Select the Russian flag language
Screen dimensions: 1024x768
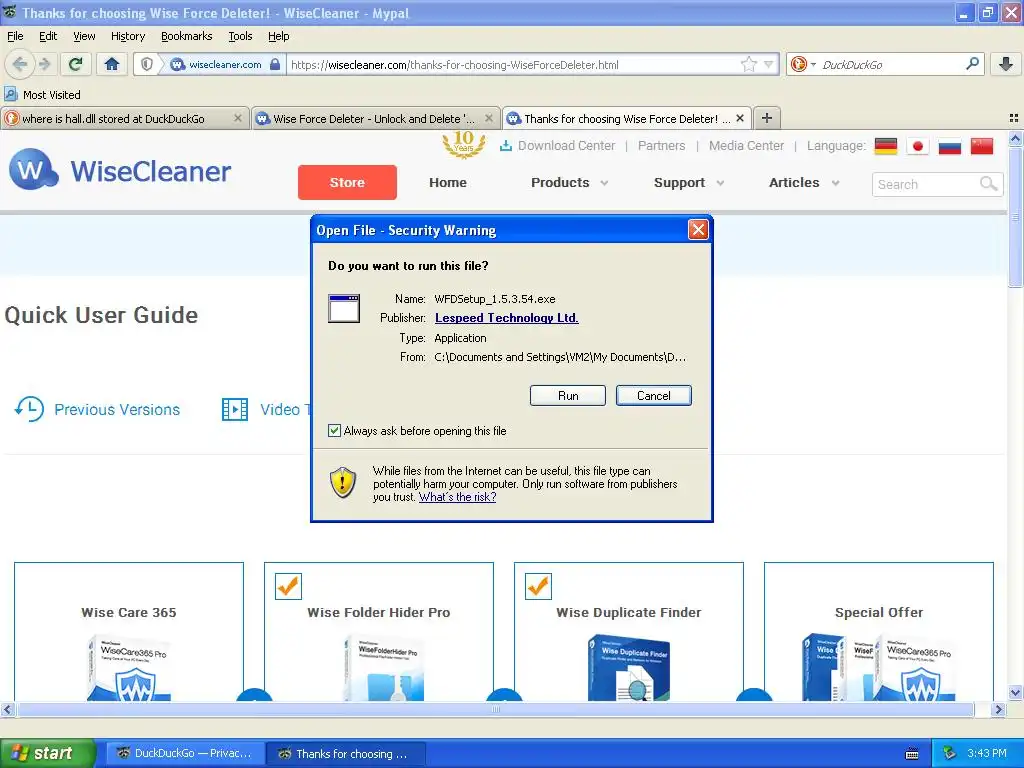(x=950, y=146)
